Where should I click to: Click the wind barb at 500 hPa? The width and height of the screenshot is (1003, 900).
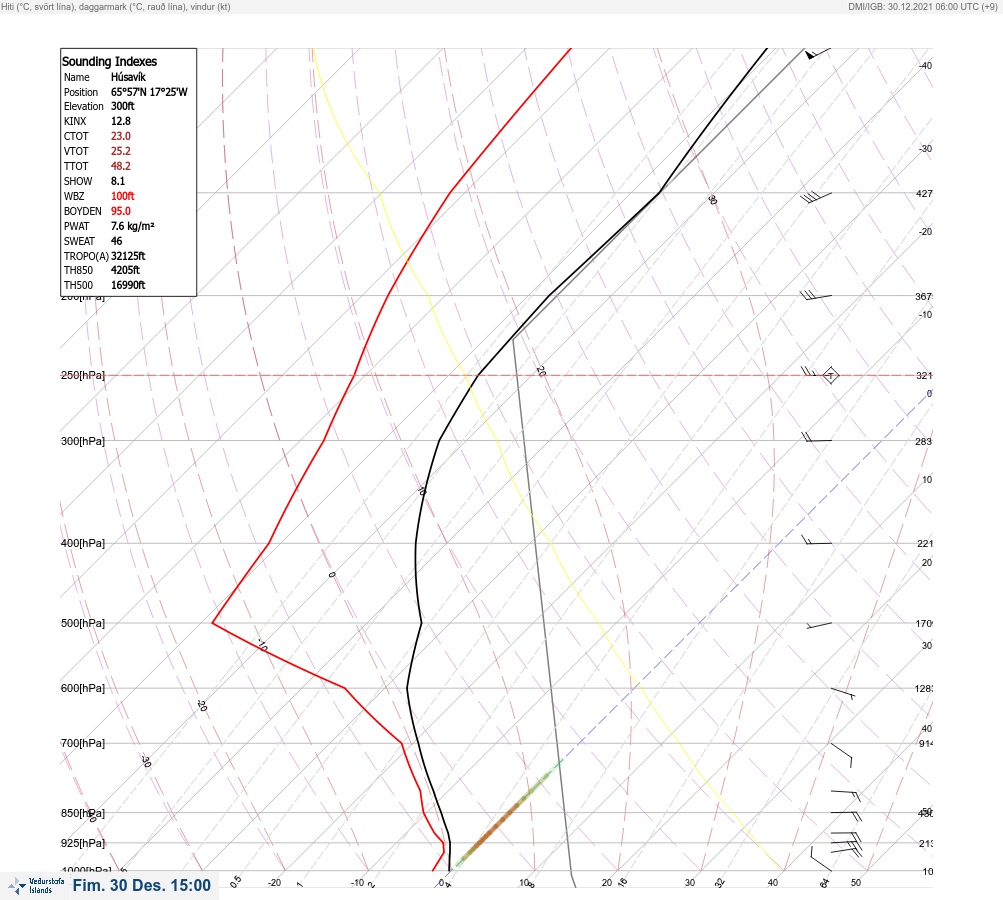coord(819,625)
